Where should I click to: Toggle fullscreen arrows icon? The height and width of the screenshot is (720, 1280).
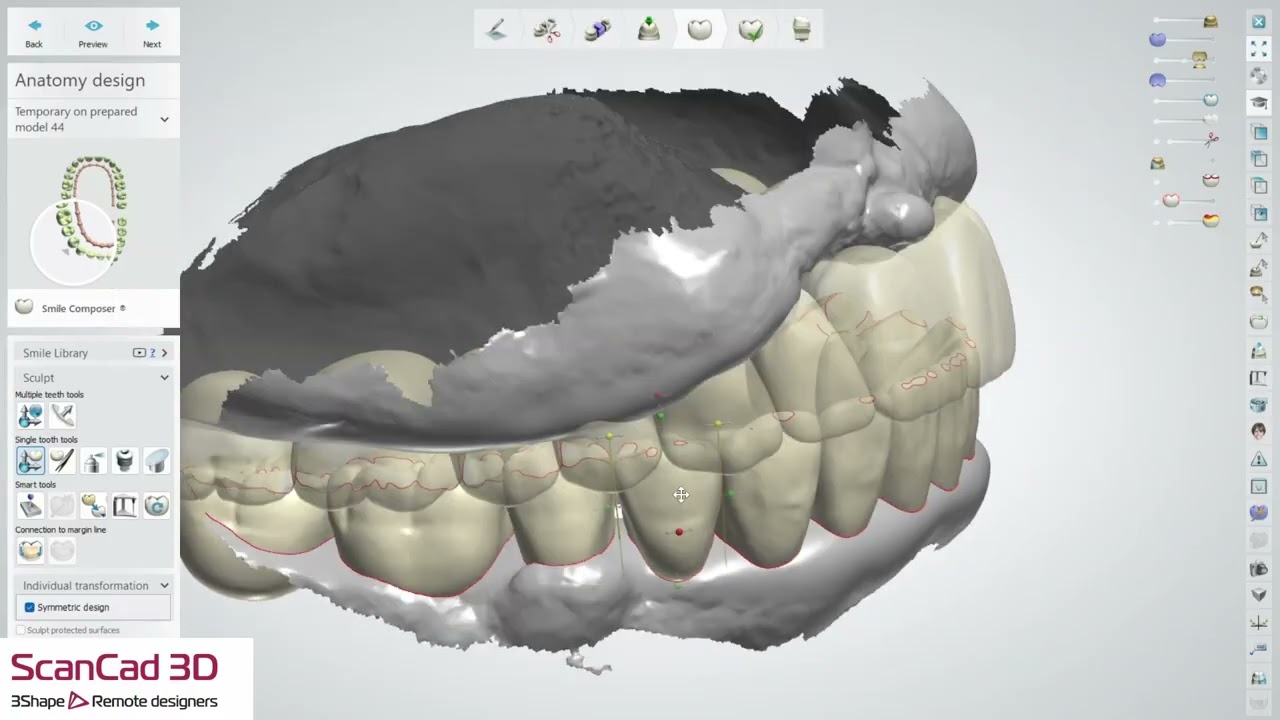coord(1259,48)
